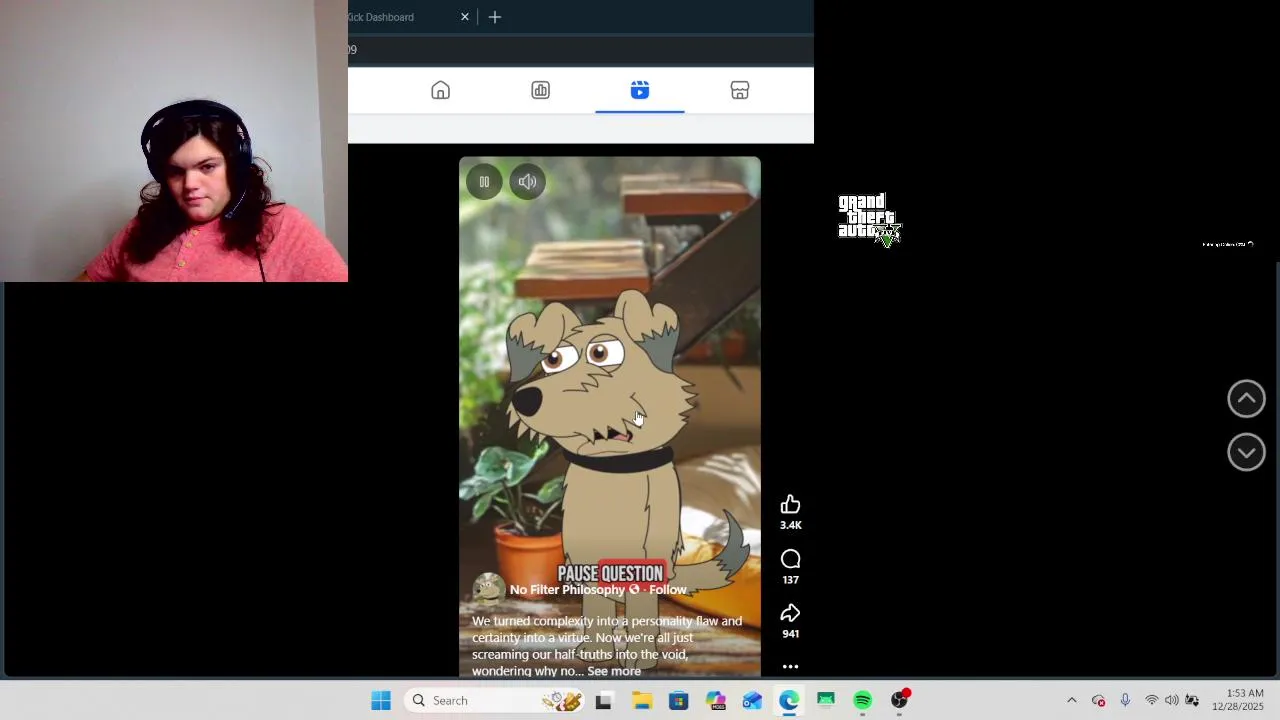Open Task View from the taskbar
This screenshot has width=1280, height=720.
(x=603, y=701)
